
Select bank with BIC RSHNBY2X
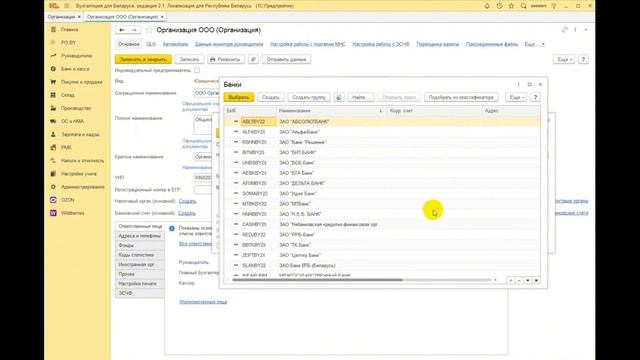pyautogui.click(x=382, y=142)
